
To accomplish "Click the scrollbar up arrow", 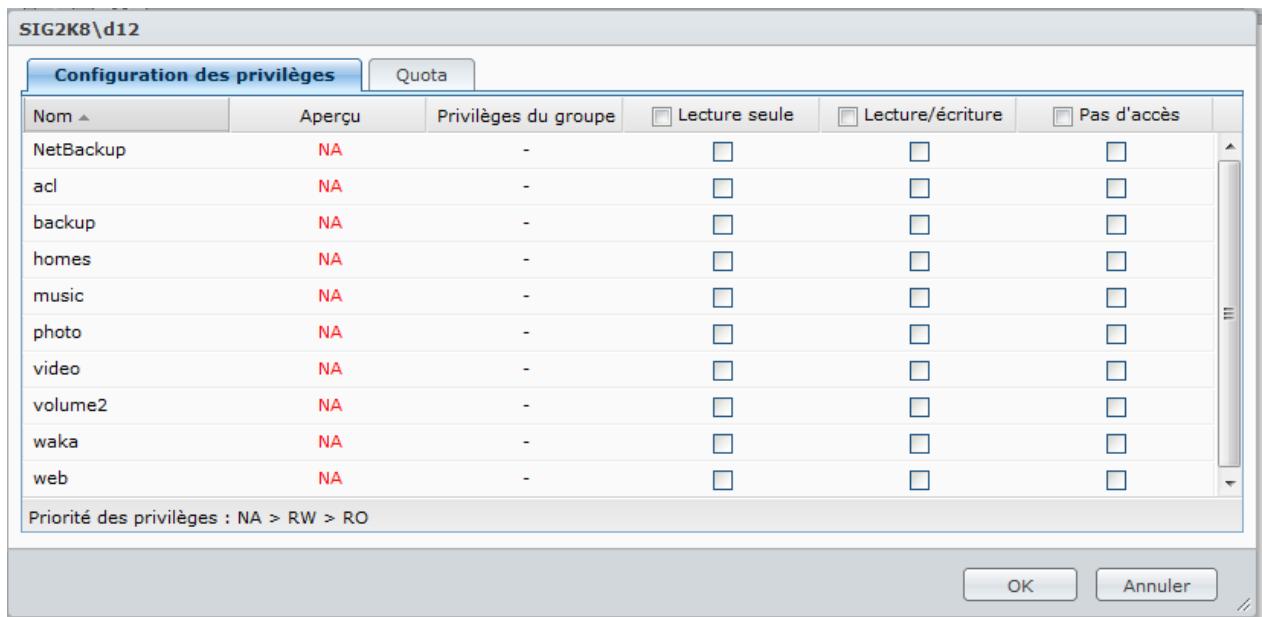I will pos(1231,147).
